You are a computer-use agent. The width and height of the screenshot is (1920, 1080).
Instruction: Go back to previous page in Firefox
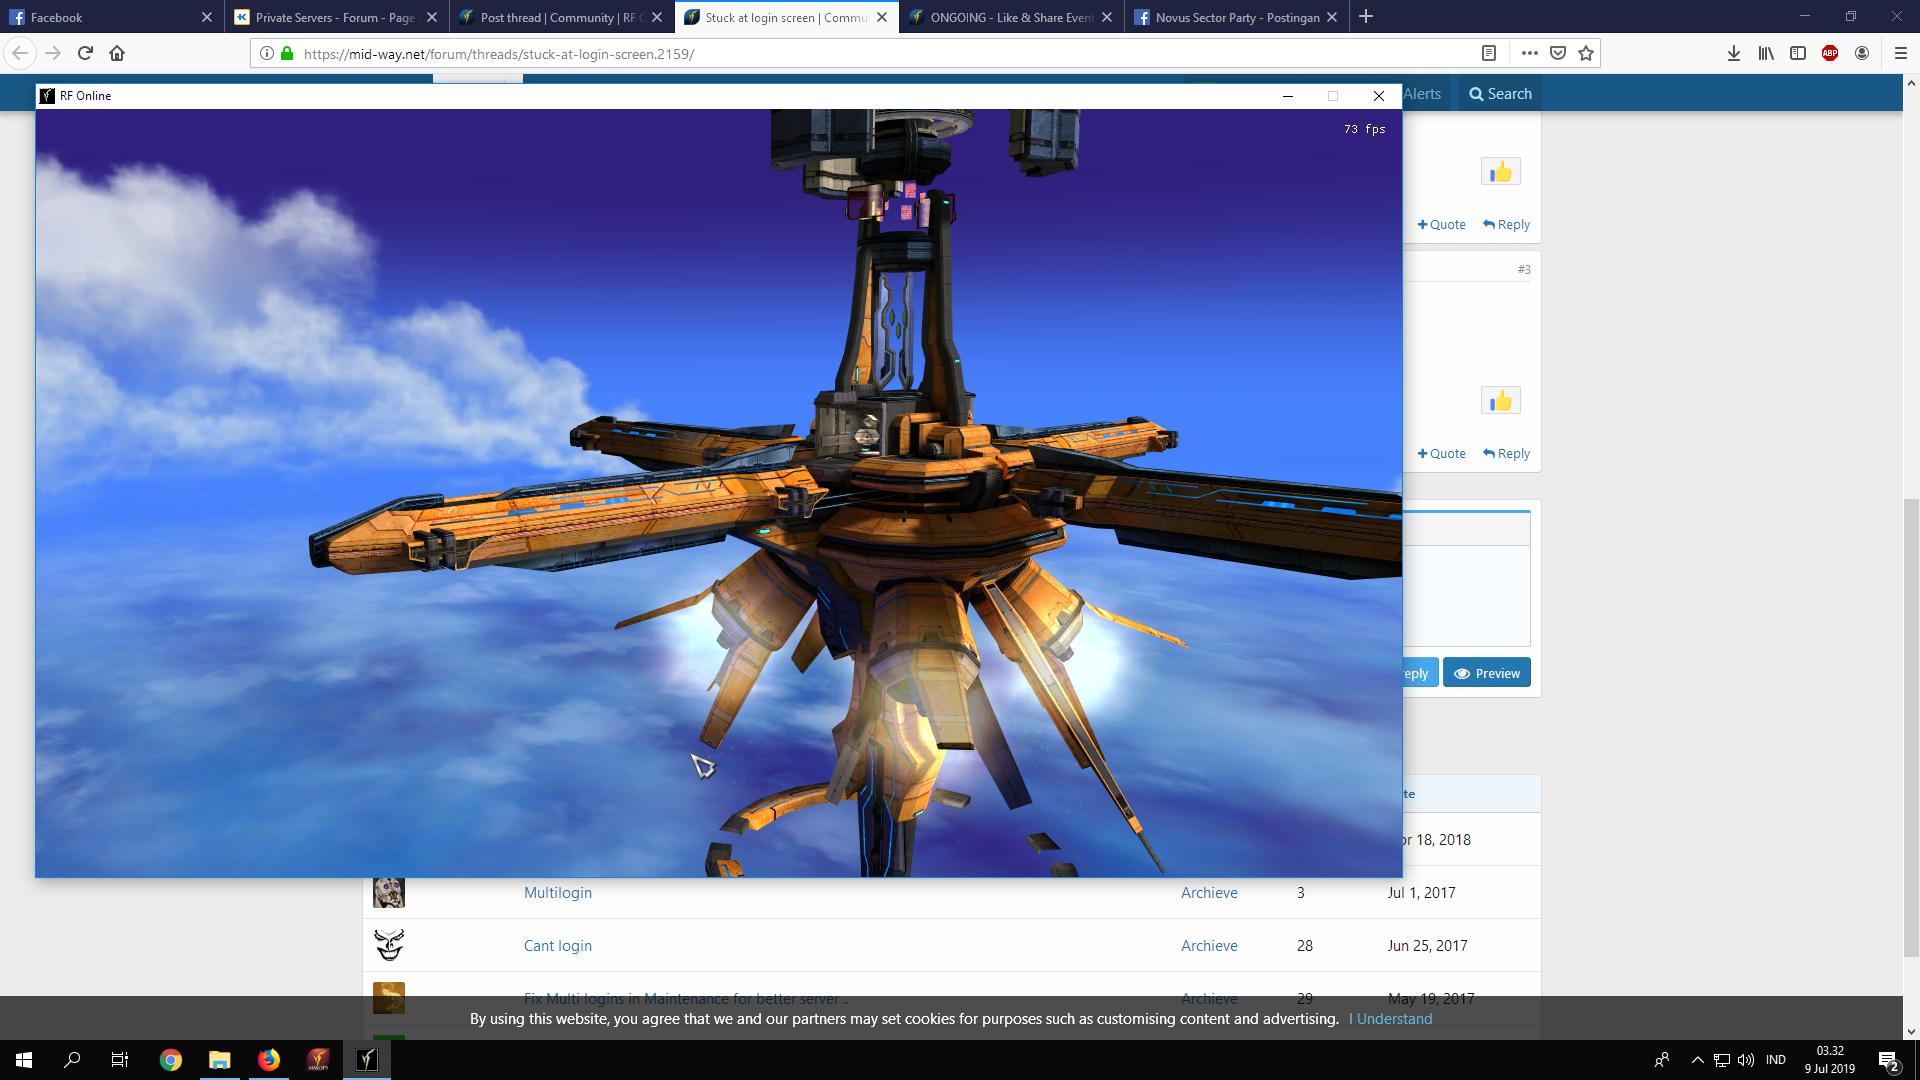pyautogui.click(x=21, y=53)
